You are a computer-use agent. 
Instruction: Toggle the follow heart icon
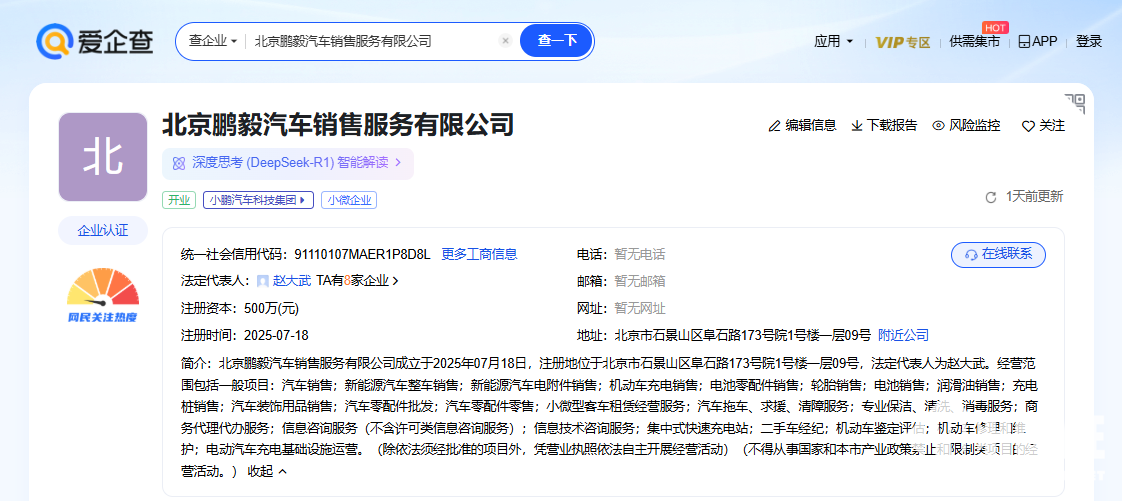click(1027, 126)
